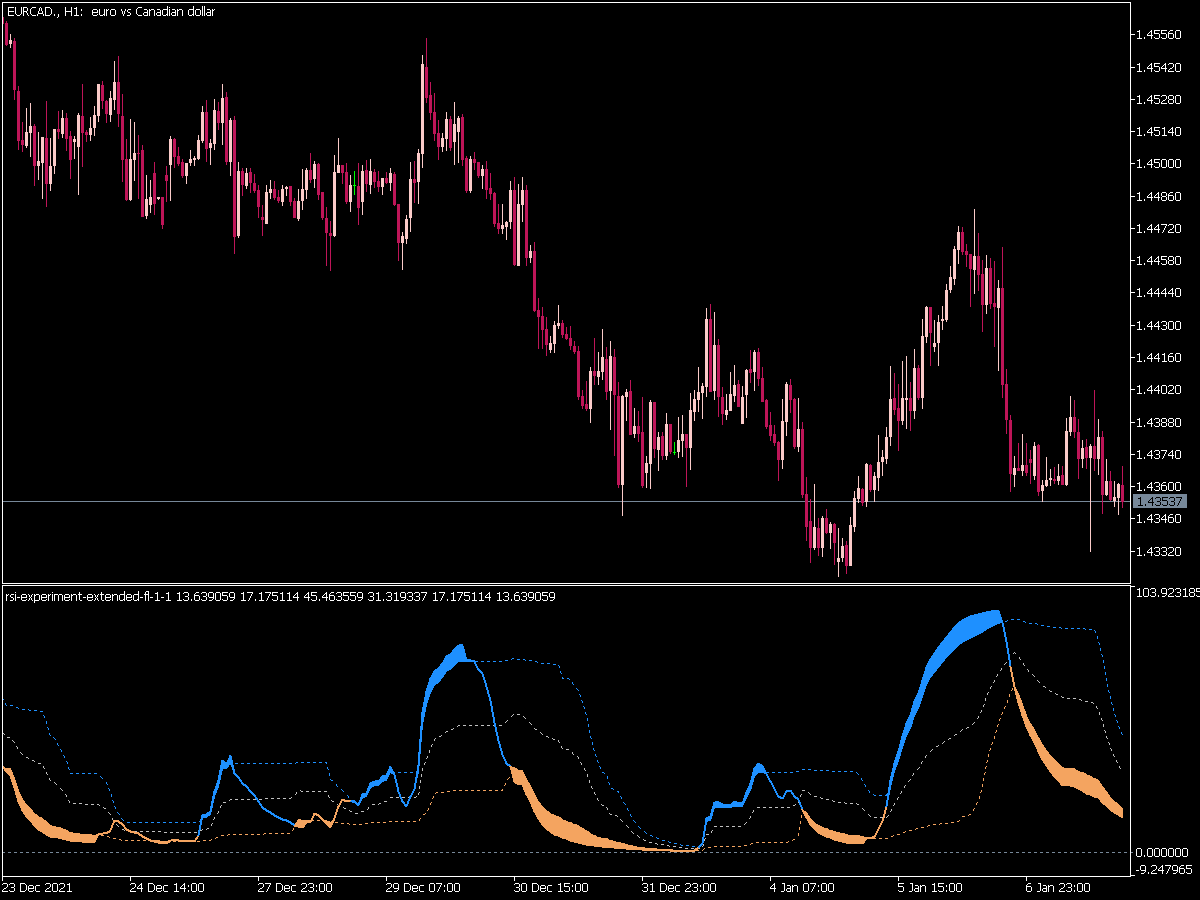Click the price scale value 1.43880
The width and height of the screenshot is (1200, 900).
coord(1158,422)
